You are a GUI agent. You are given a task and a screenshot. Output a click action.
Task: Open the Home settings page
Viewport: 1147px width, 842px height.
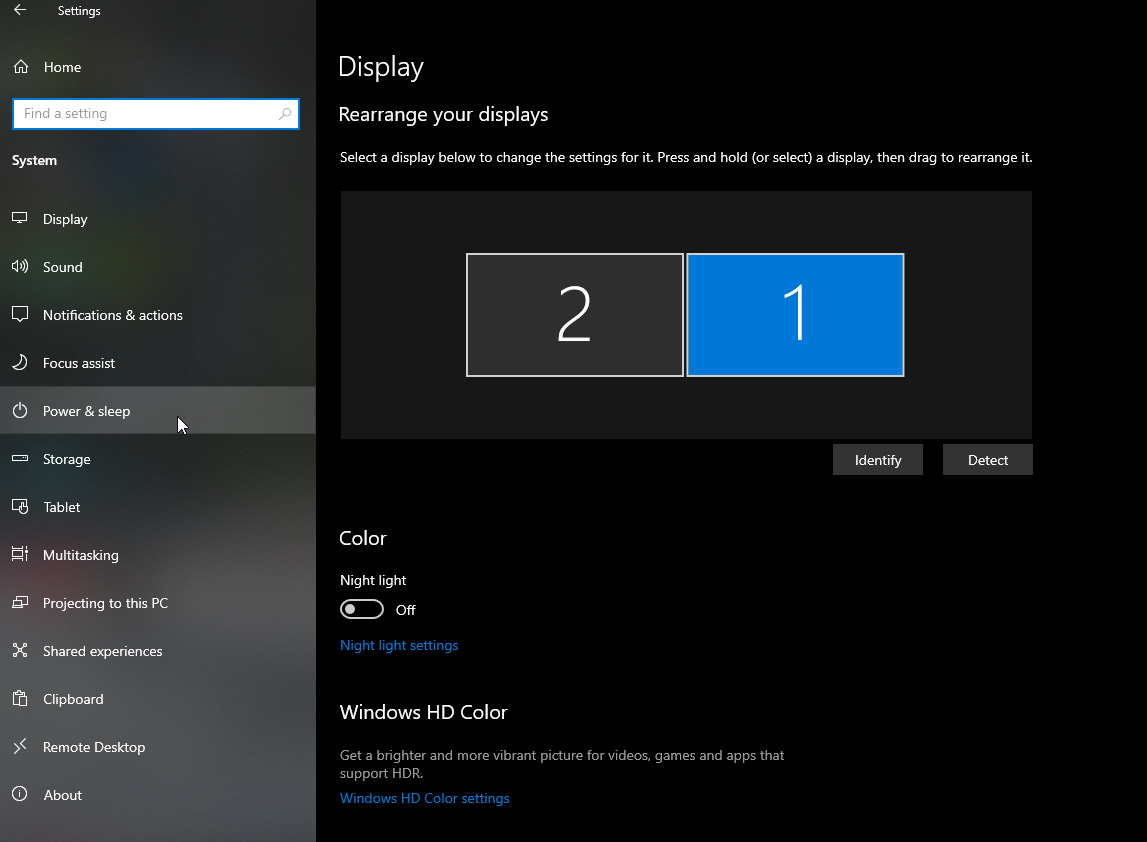pos(62,67)
